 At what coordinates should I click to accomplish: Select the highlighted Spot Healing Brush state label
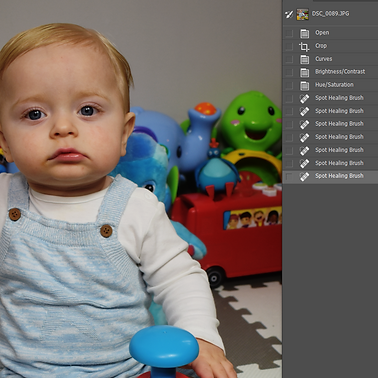point(339,176)
